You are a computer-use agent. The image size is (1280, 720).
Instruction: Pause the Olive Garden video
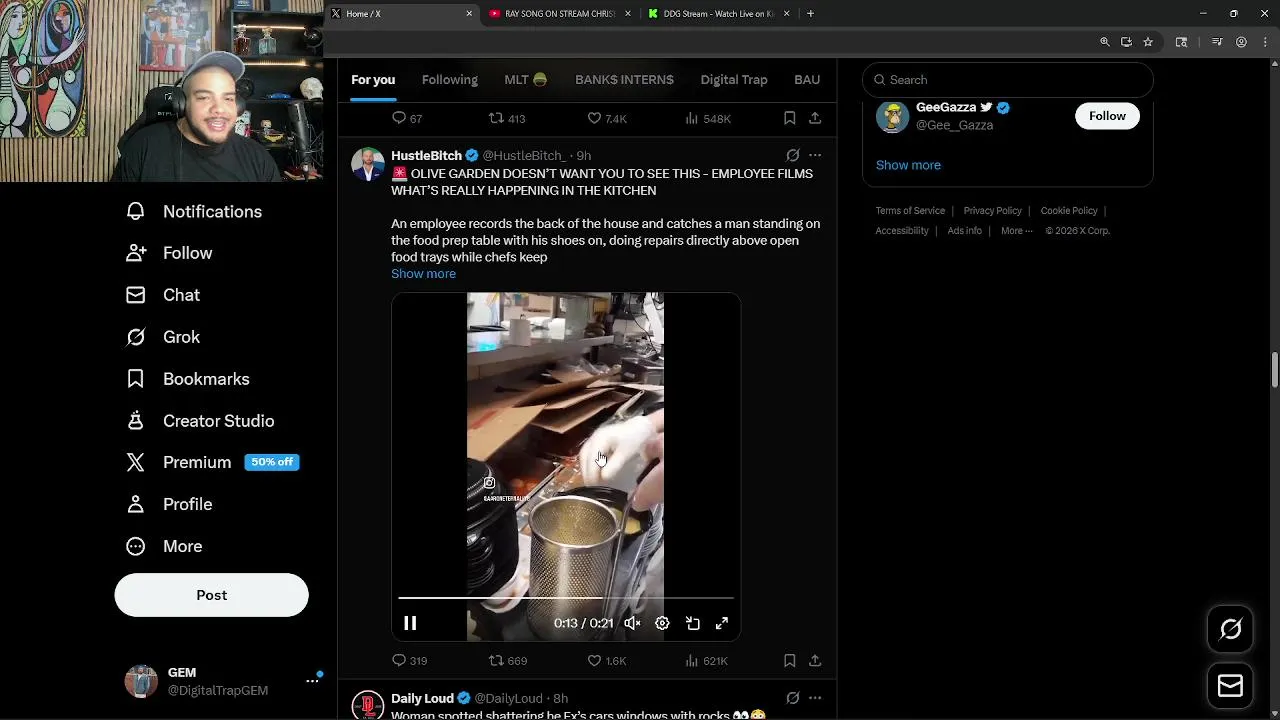[410, 623]
